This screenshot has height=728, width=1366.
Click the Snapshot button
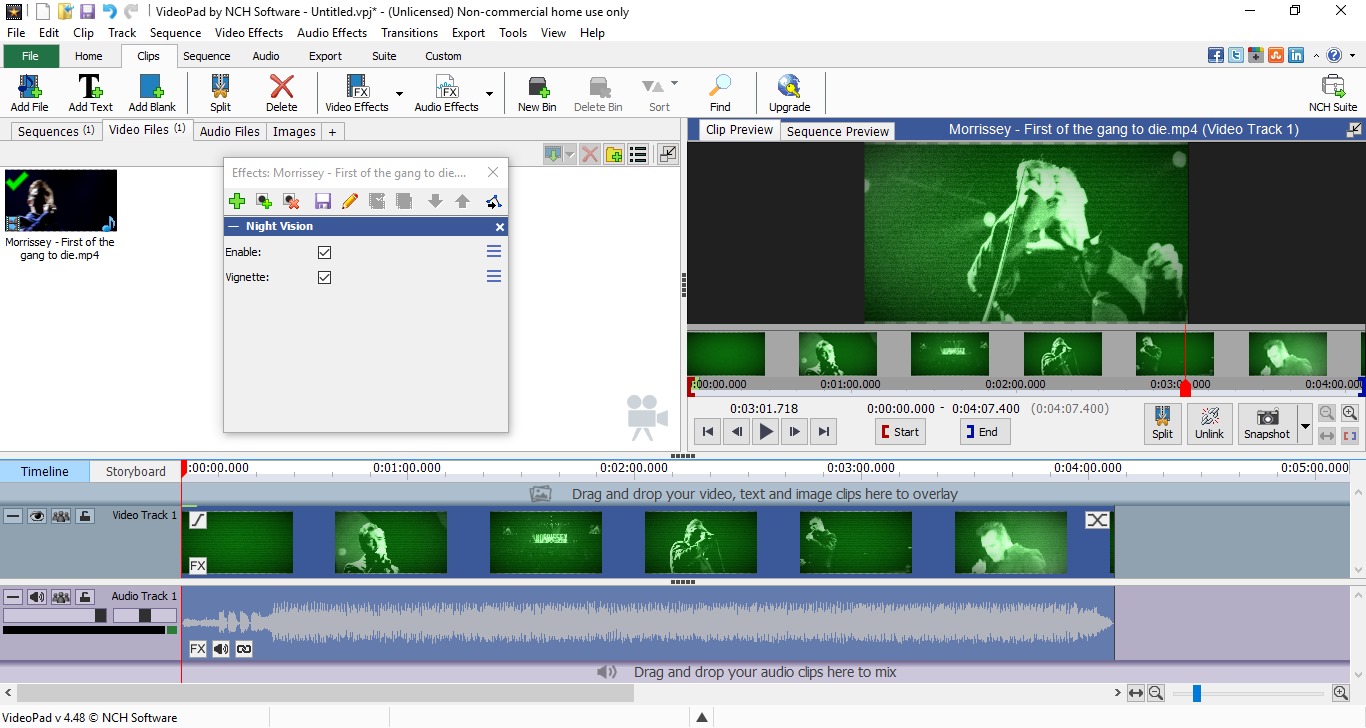point(1267,423)
